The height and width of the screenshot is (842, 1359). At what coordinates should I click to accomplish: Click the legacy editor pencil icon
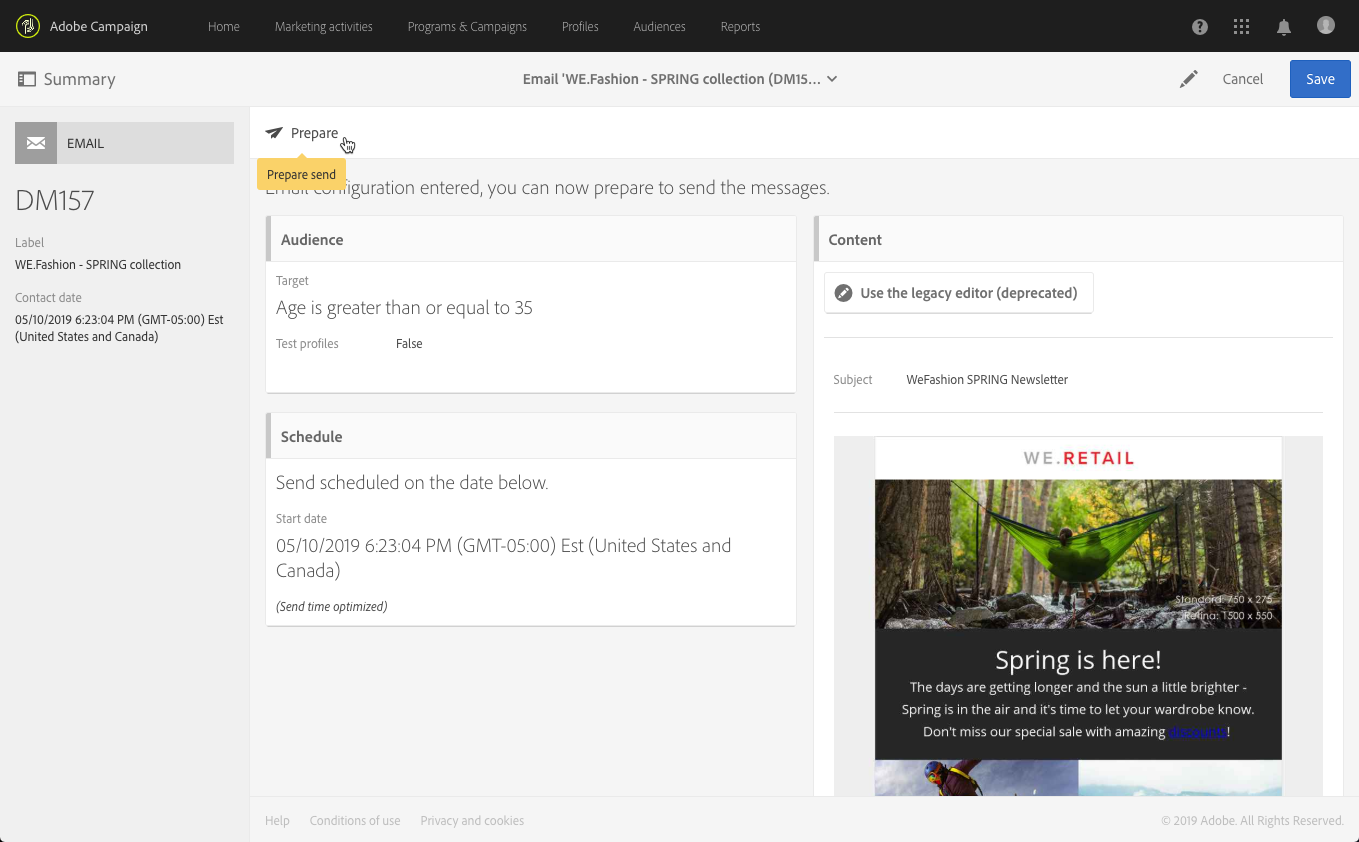[x=844, y=293]
